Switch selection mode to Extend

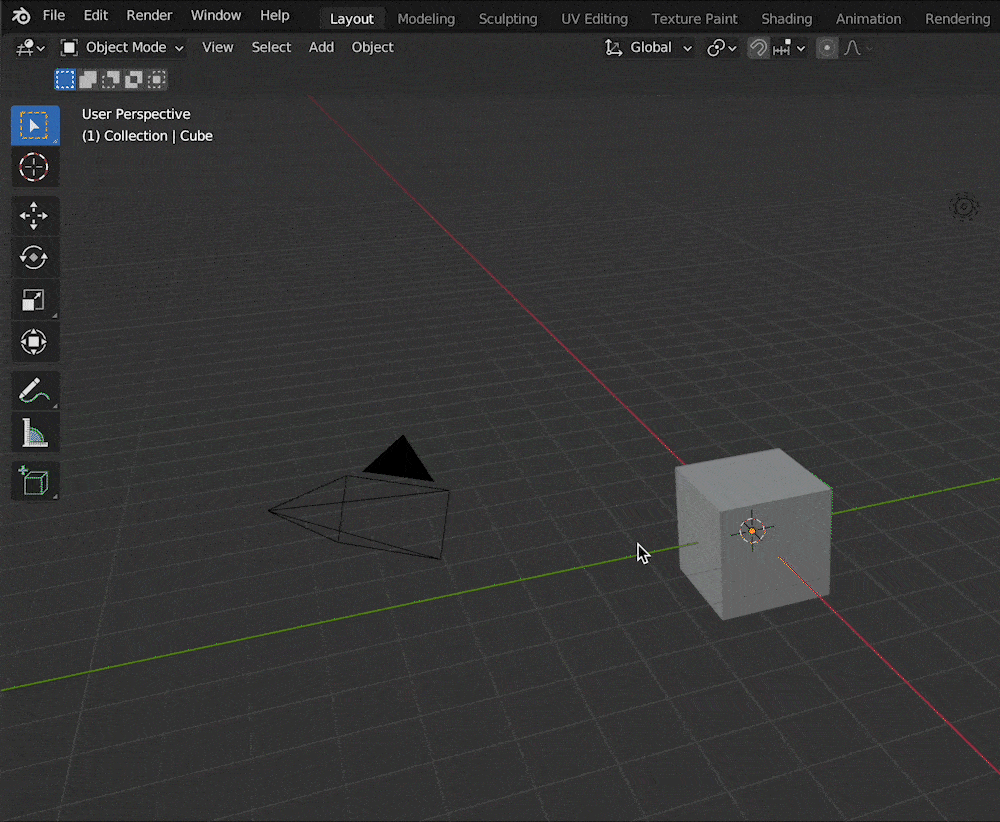pos(88,80)
